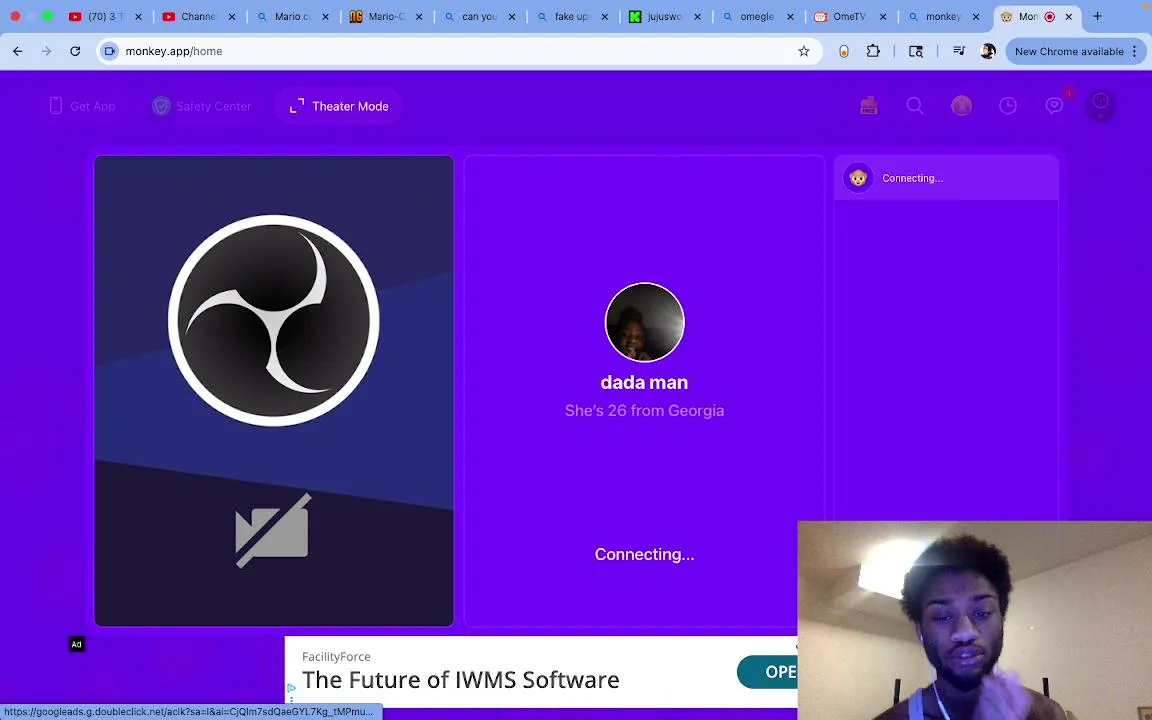Open the Safety Center
This screenshot has height=720, width=1152.
click(201, 106)
